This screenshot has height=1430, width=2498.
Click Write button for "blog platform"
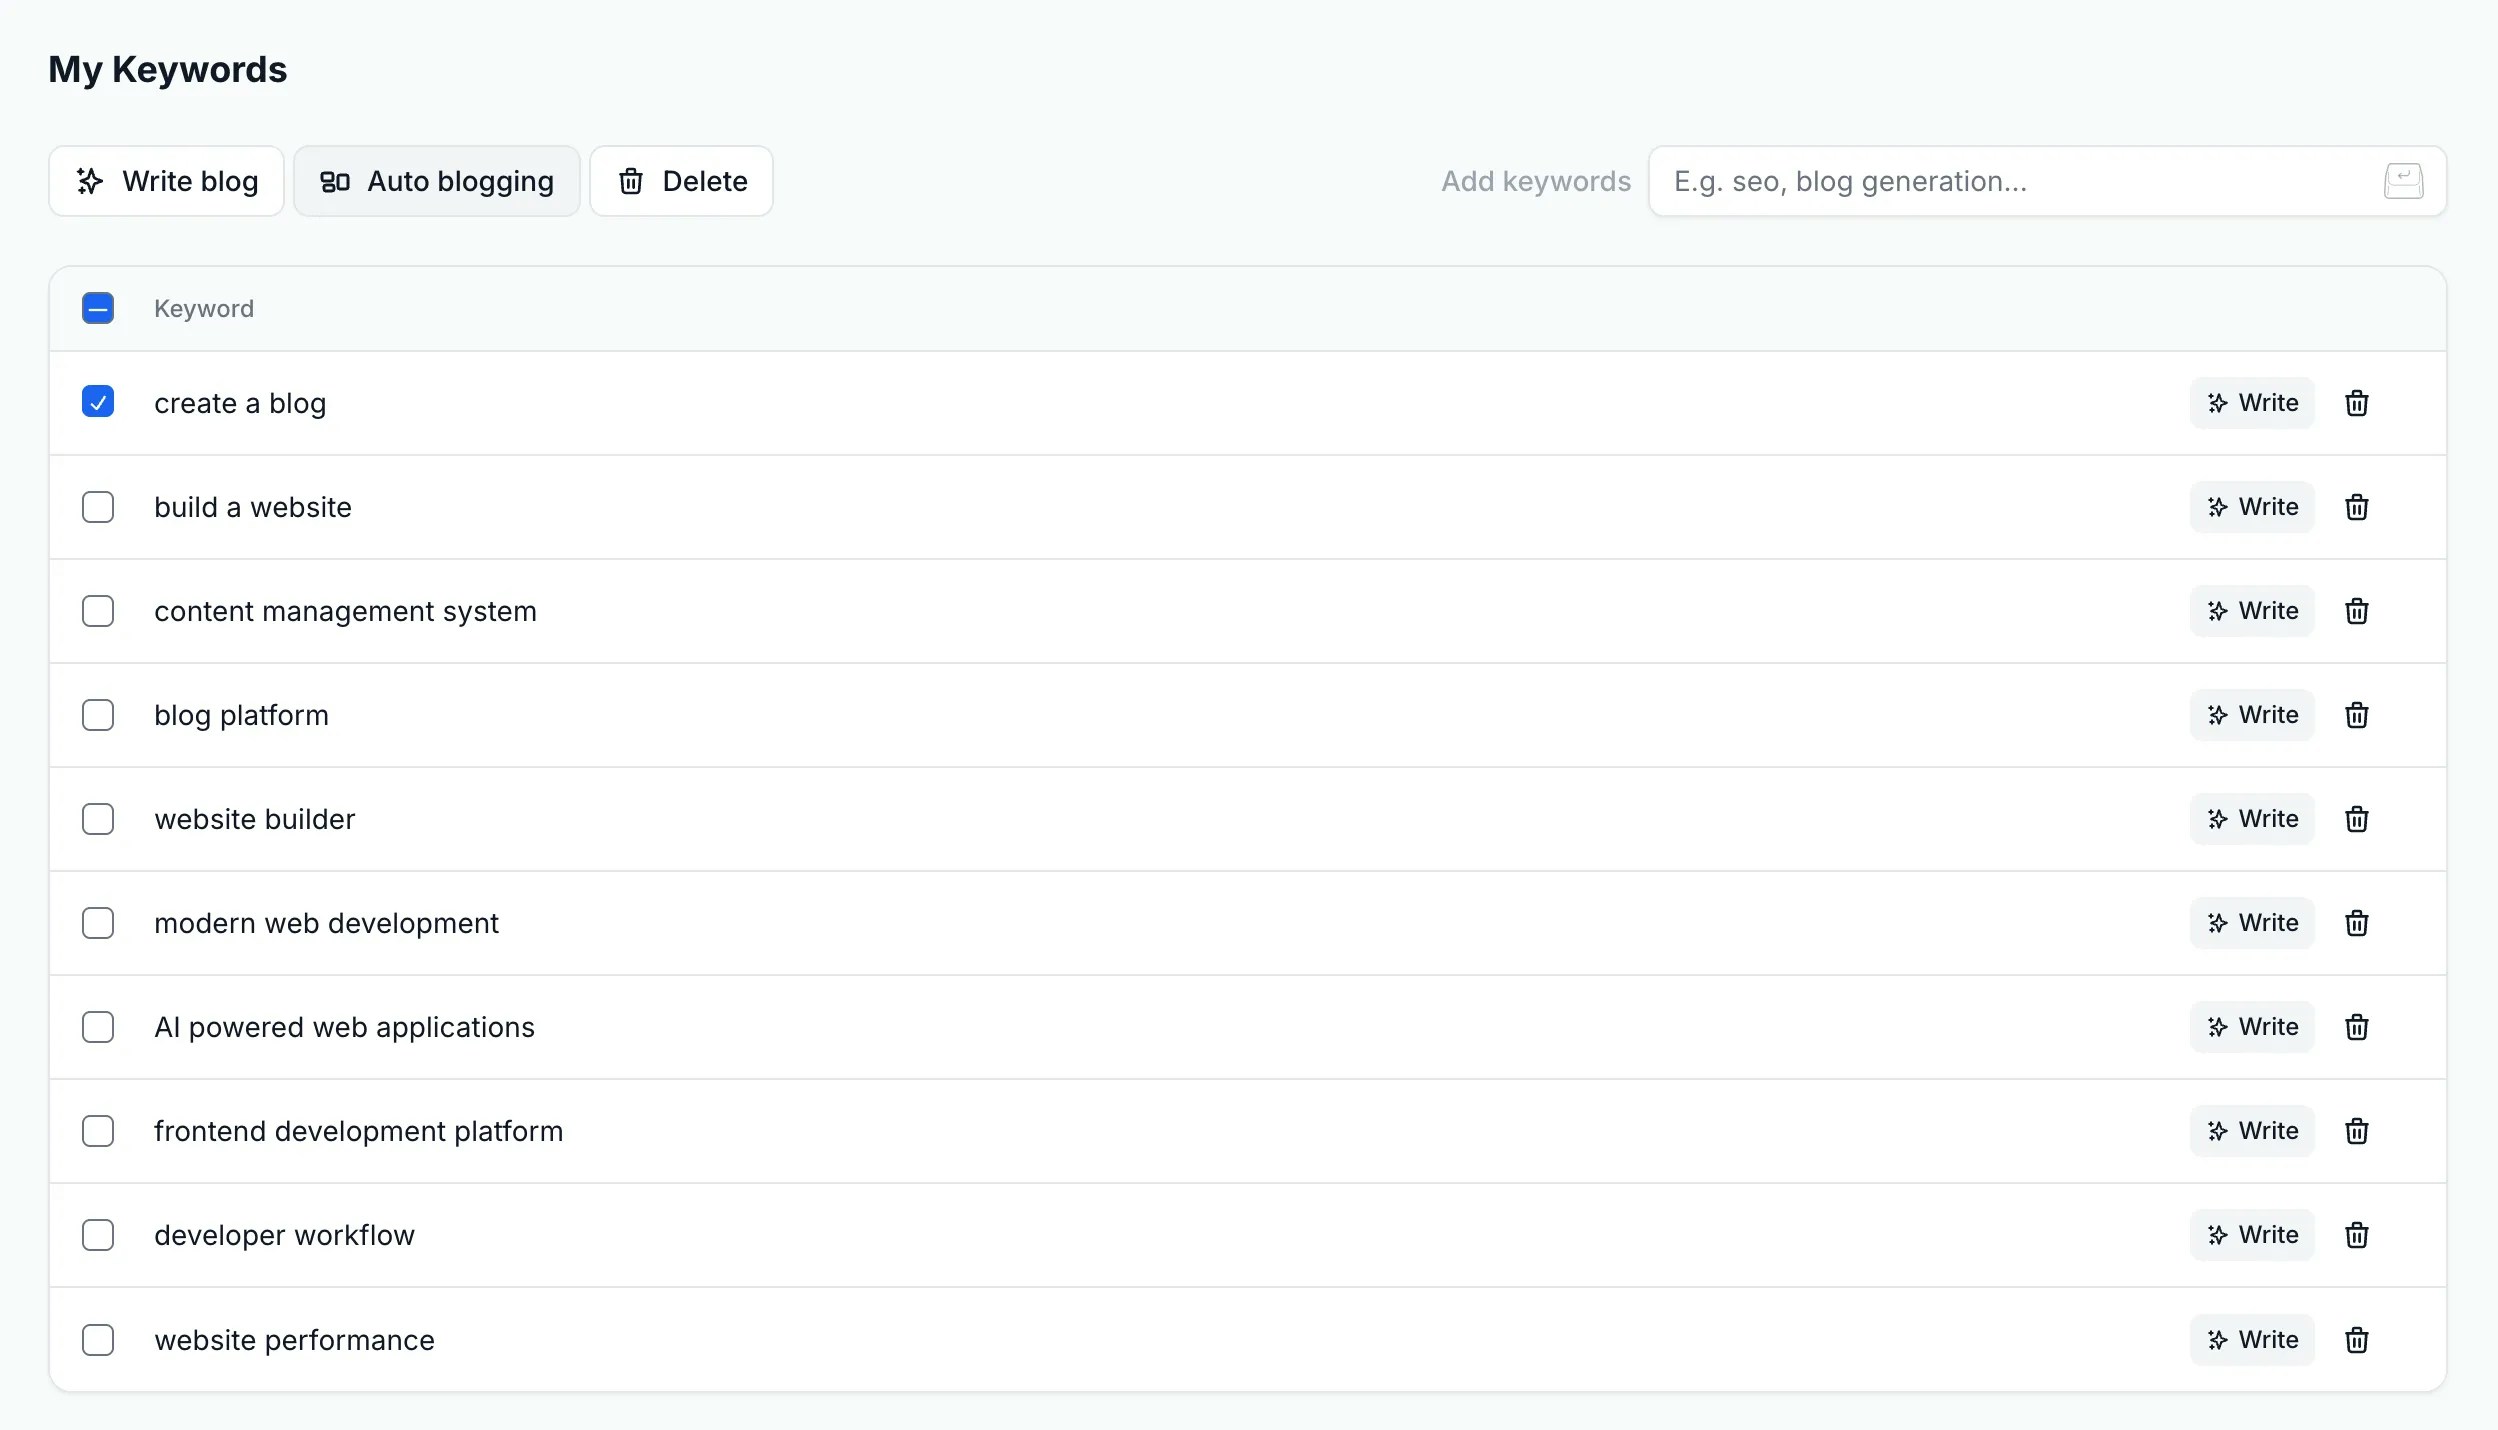click(2252, 715)
